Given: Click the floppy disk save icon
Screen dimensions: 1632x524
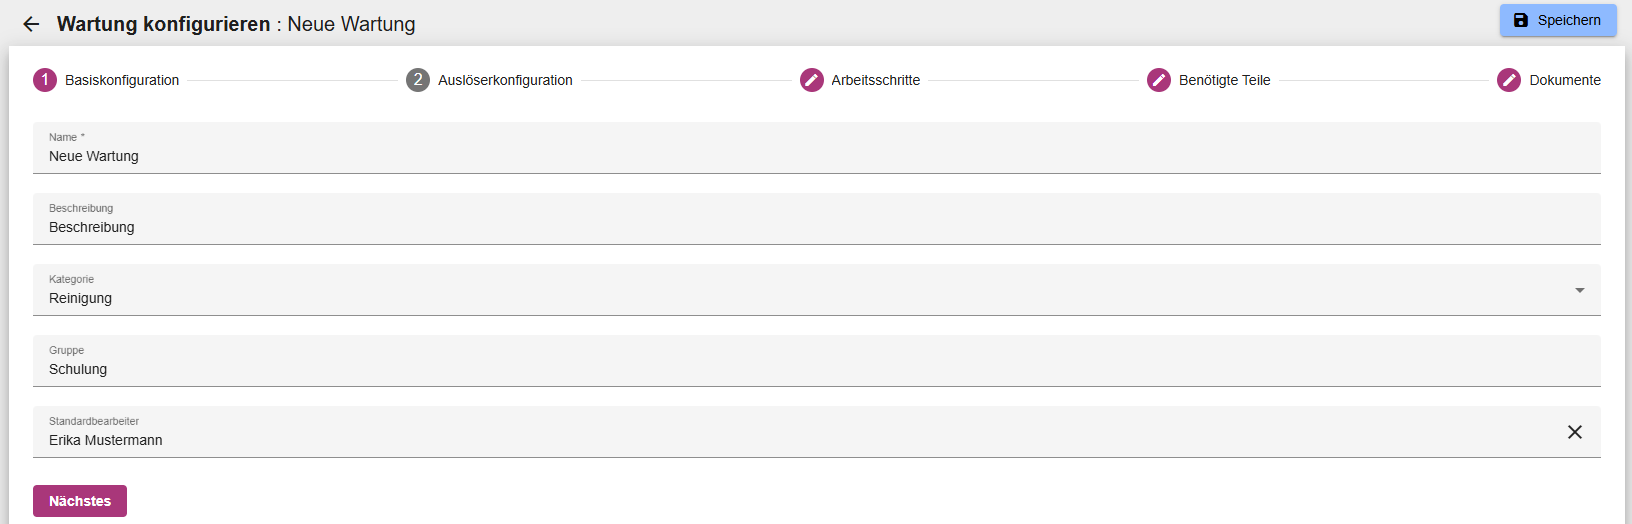Looking at the screenshot, I should 1521,20.
